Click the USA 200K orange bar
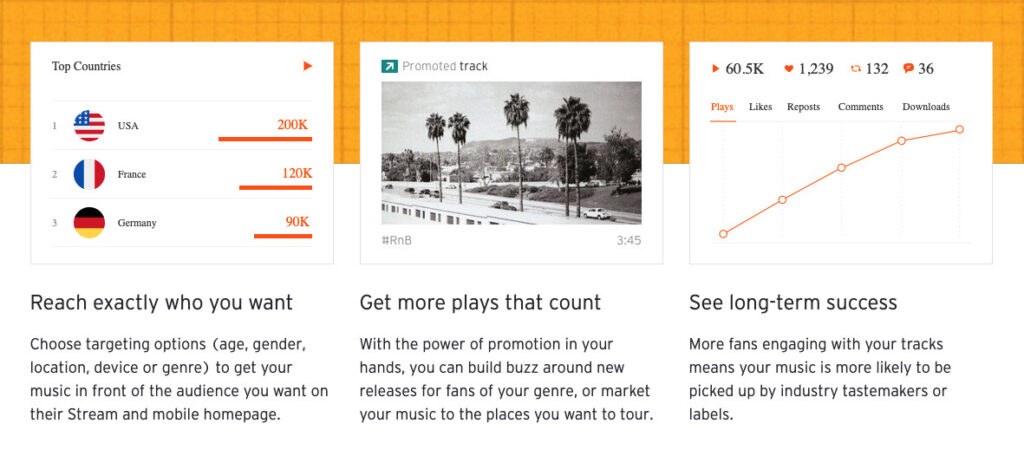The height and width of the screenshot is (456, 1024). coord(265,139)
